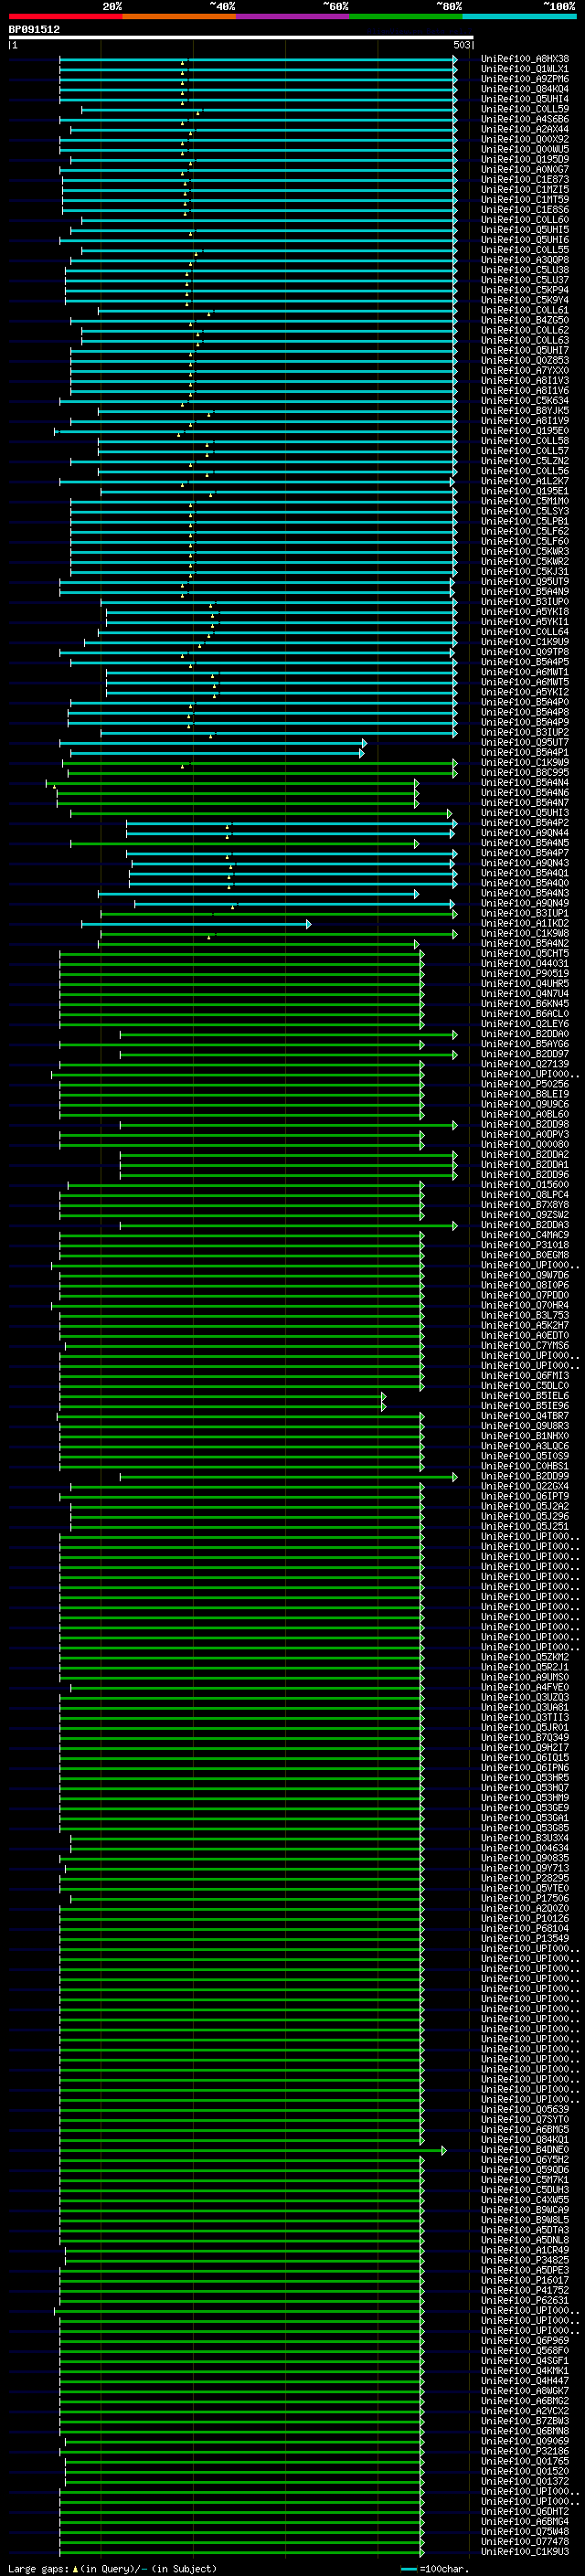Select hit label UniRef100_B6KN45
Screen dimensions: 585x2576
(x=525, y=1004)
